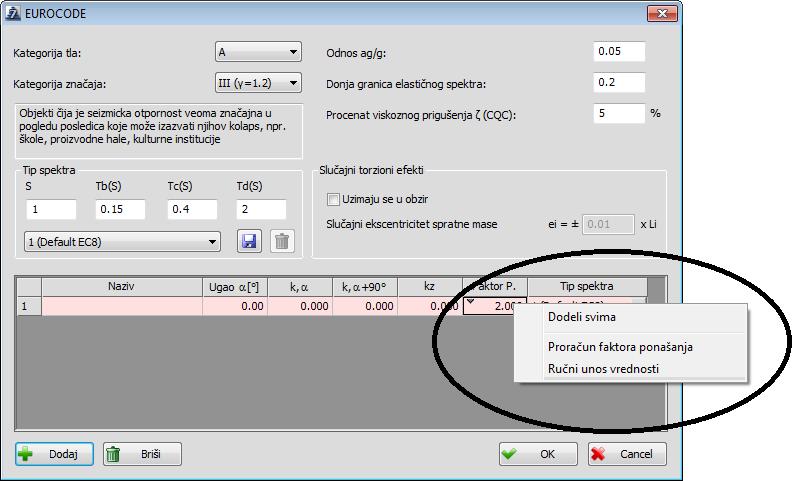This screenshot has width=797, height=481.
Task: Click the Naziv column header
Action: (122, 287)
